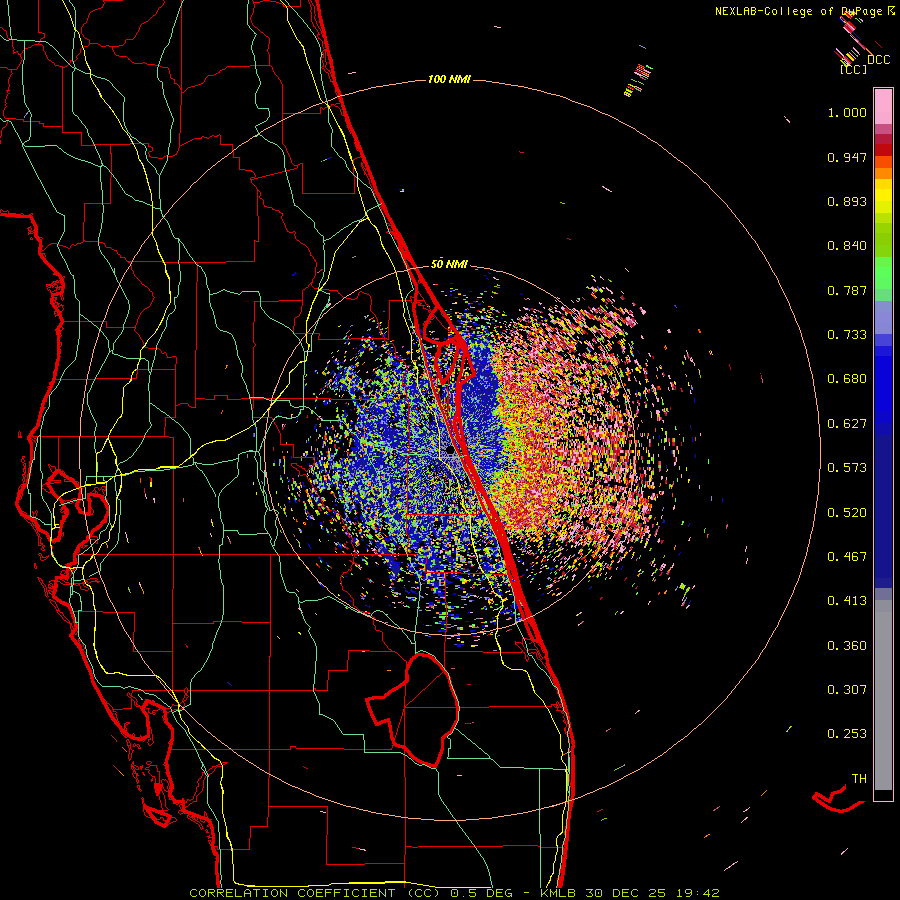Click the 0.253 scale value
The height and width of the screenshot is (900, 900).
(847, 734)
